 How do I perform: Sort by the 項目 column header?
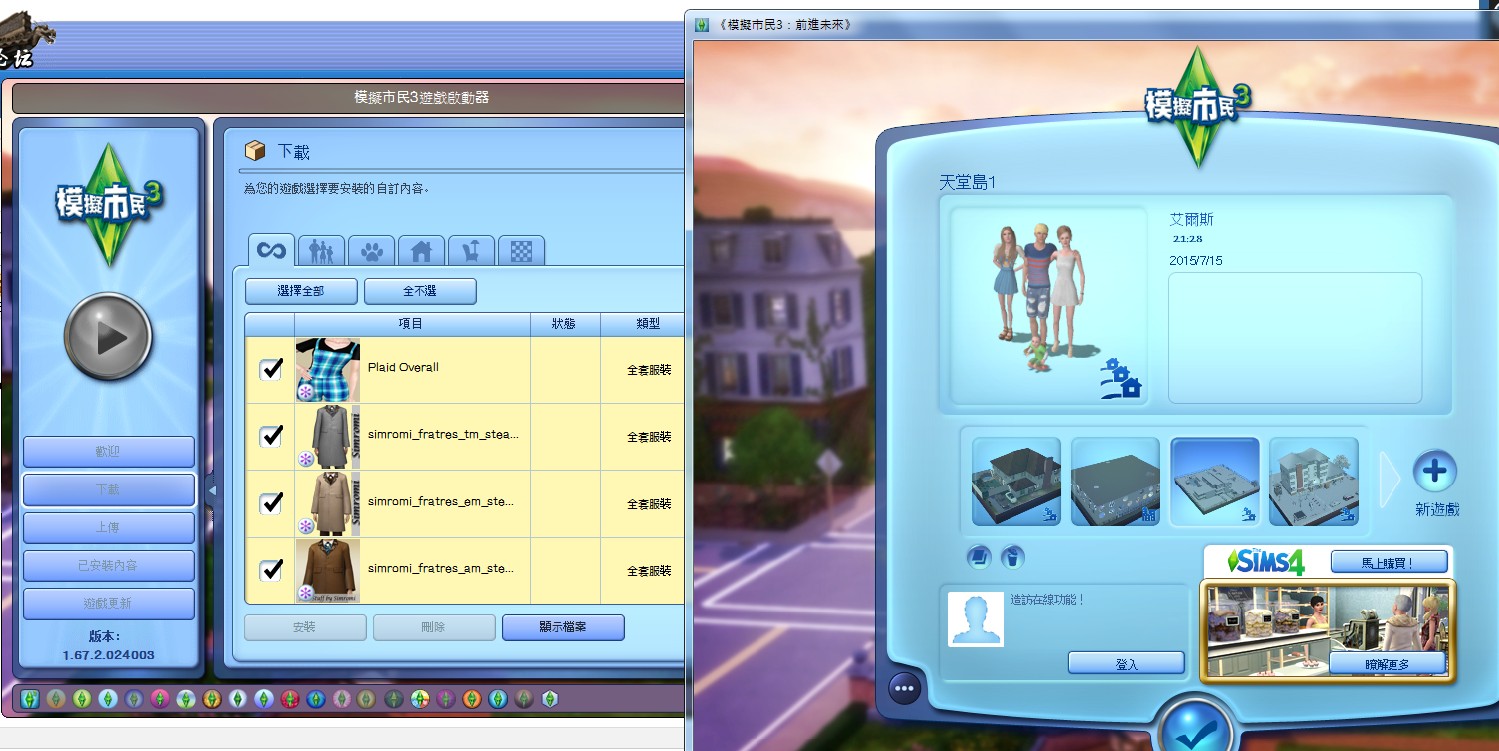pos(412,324)
